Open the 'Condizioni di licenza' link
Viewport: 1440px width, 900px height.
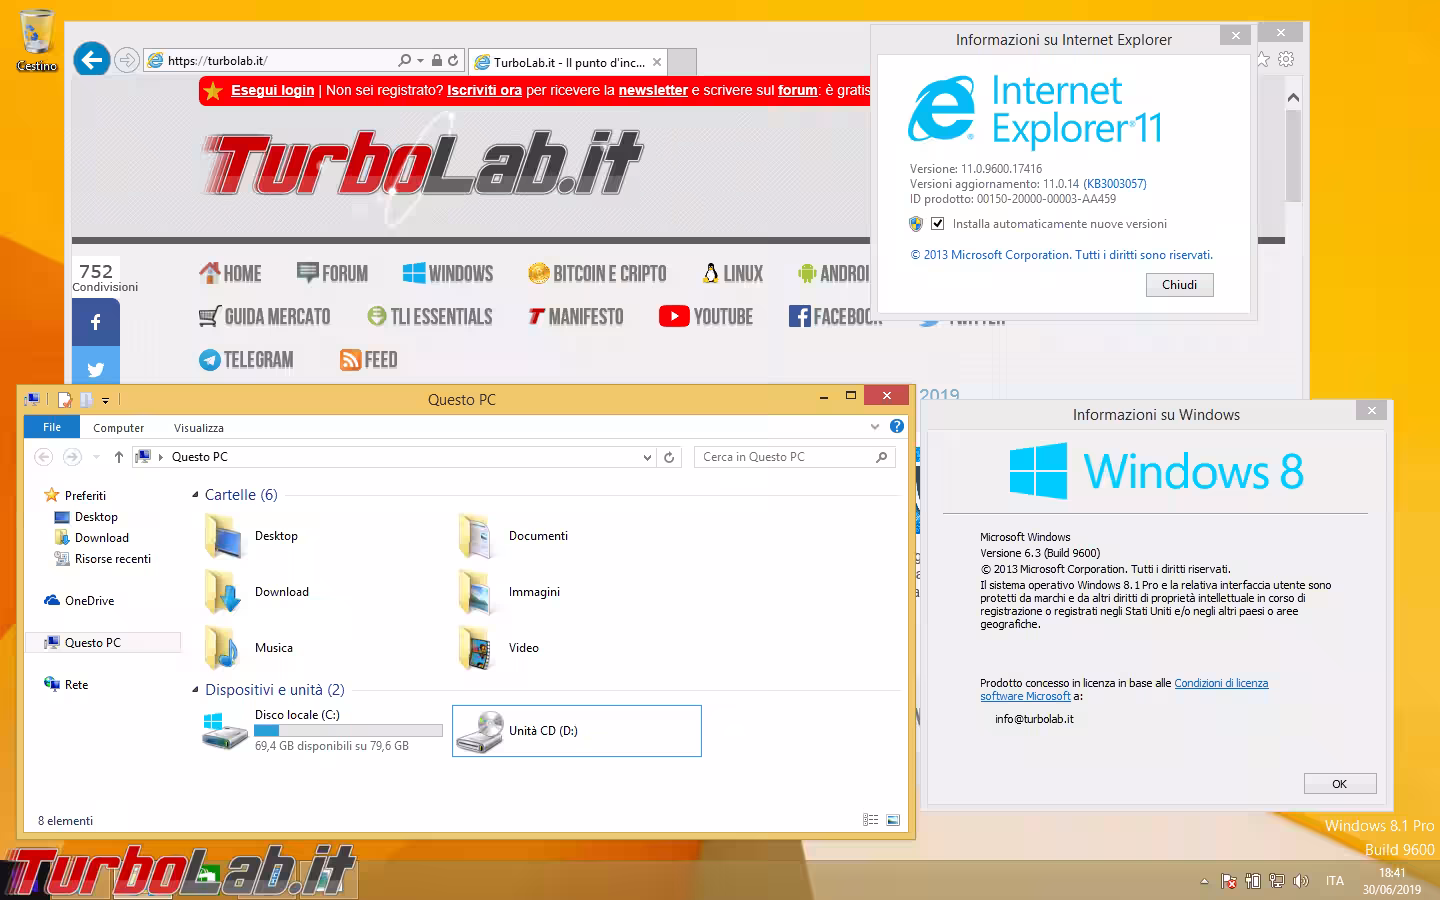point(1221,683)
